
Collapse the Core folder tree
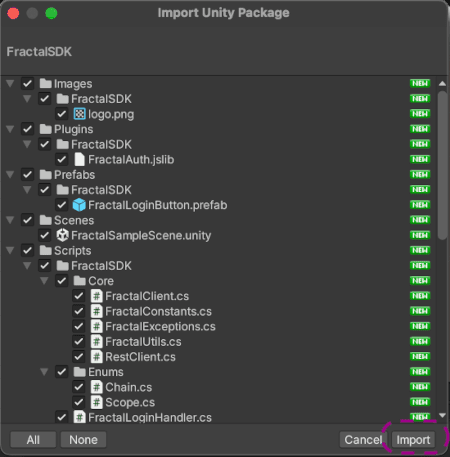pos(44,281)
